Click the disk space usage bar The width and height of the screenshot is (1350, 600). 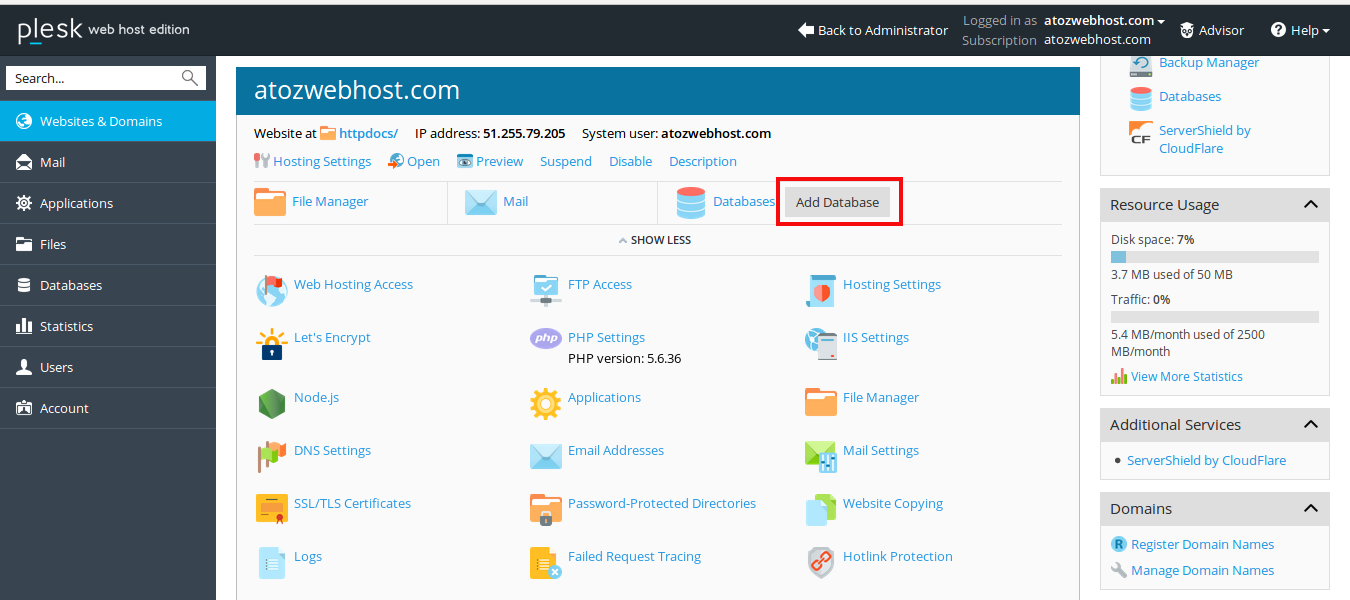(1215, 257)
